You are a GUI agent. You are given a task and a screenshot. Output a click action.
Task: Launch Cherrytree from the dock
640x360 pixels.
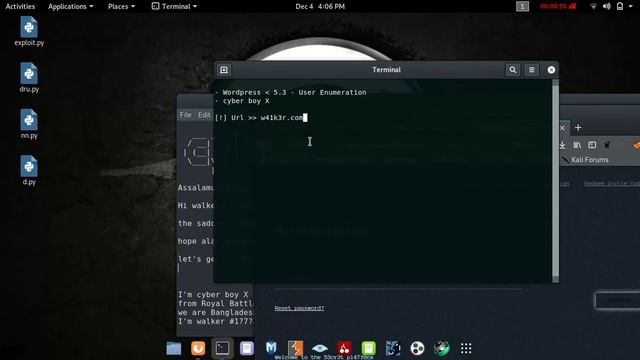point(344,348)
